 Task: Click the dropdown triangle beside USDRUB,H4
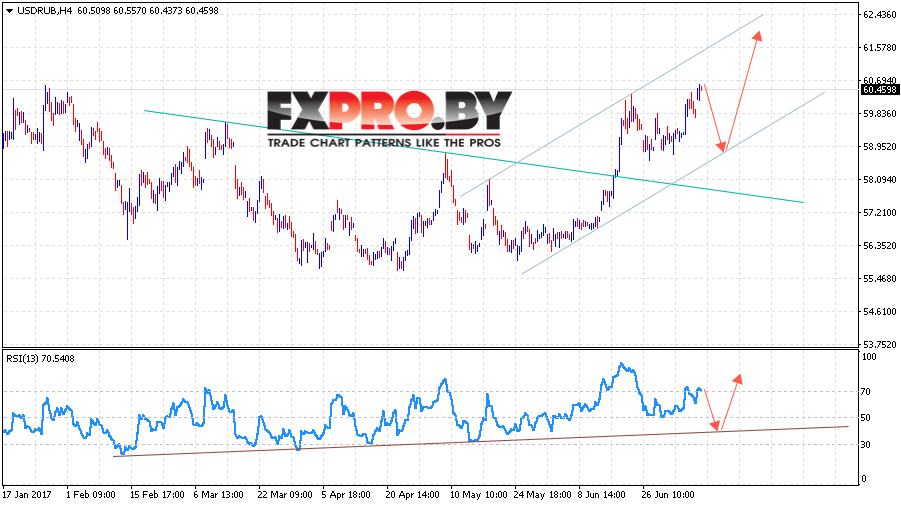10,10
